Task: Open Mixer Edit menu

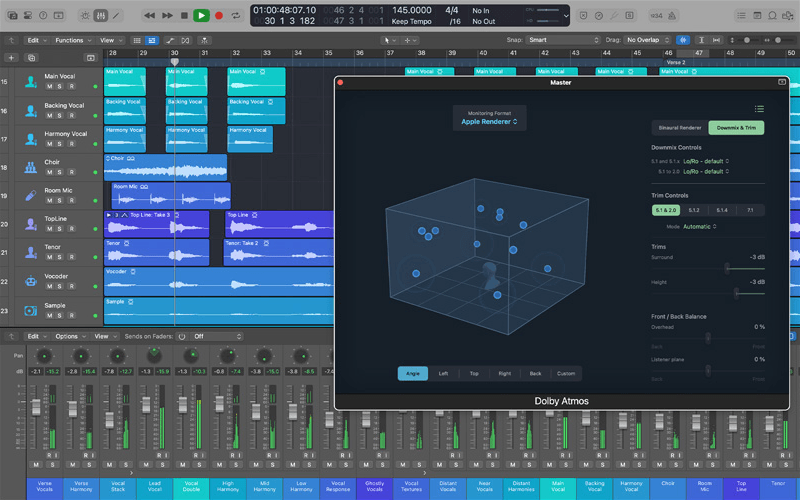Action: 36,336
